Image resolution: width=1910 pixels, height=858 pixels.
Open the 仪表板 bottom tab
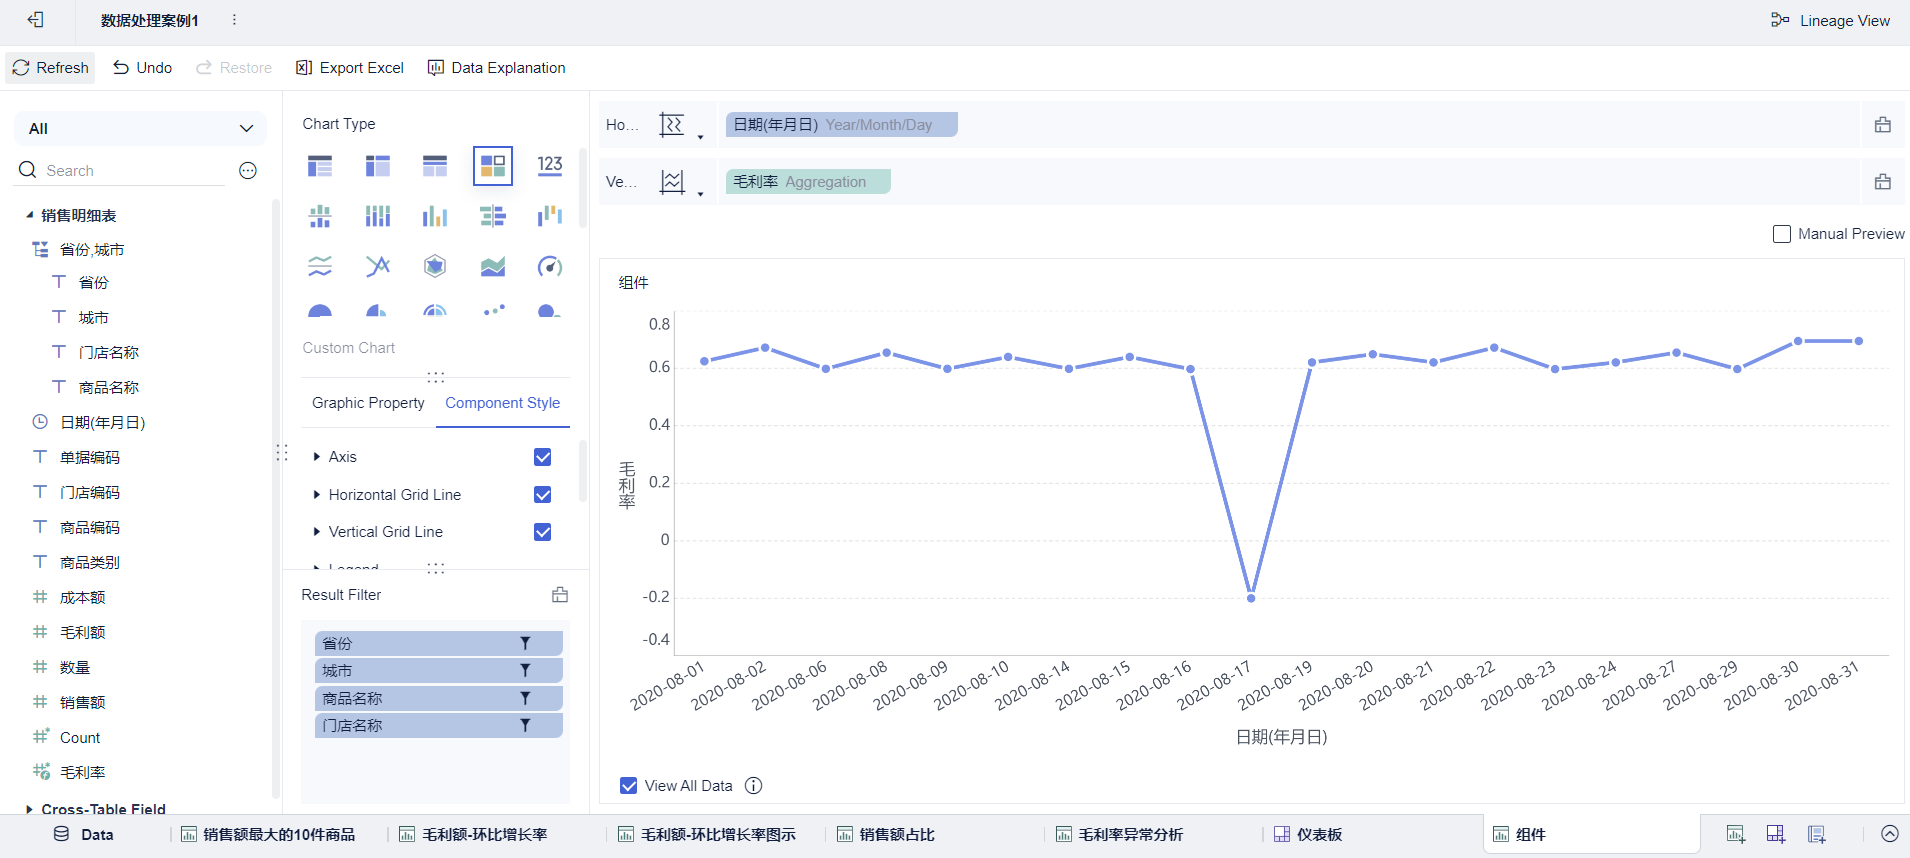(x=1308, y=834)
